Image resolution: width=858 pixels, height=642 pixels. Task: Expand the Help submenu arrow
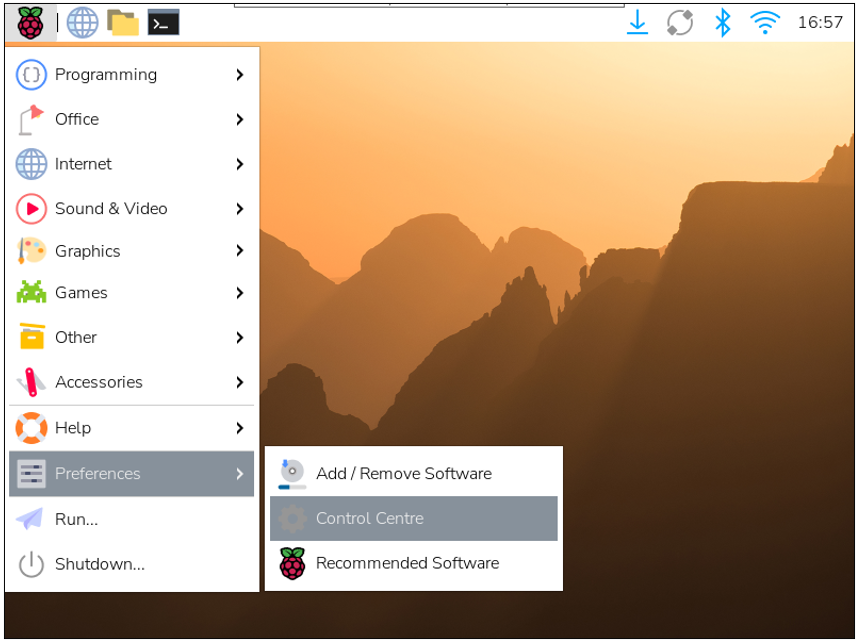(x=240, y=428)
